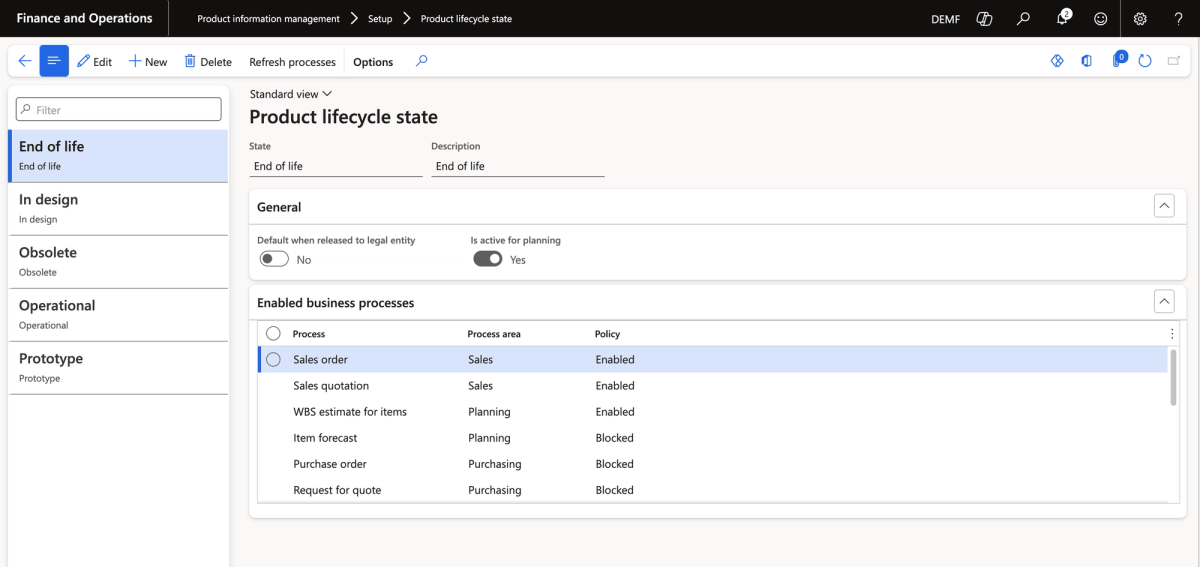The height and width of the screenshot is (567, 1200).
Task: Click into the Filter search box
Action: [x=118, y=109]
